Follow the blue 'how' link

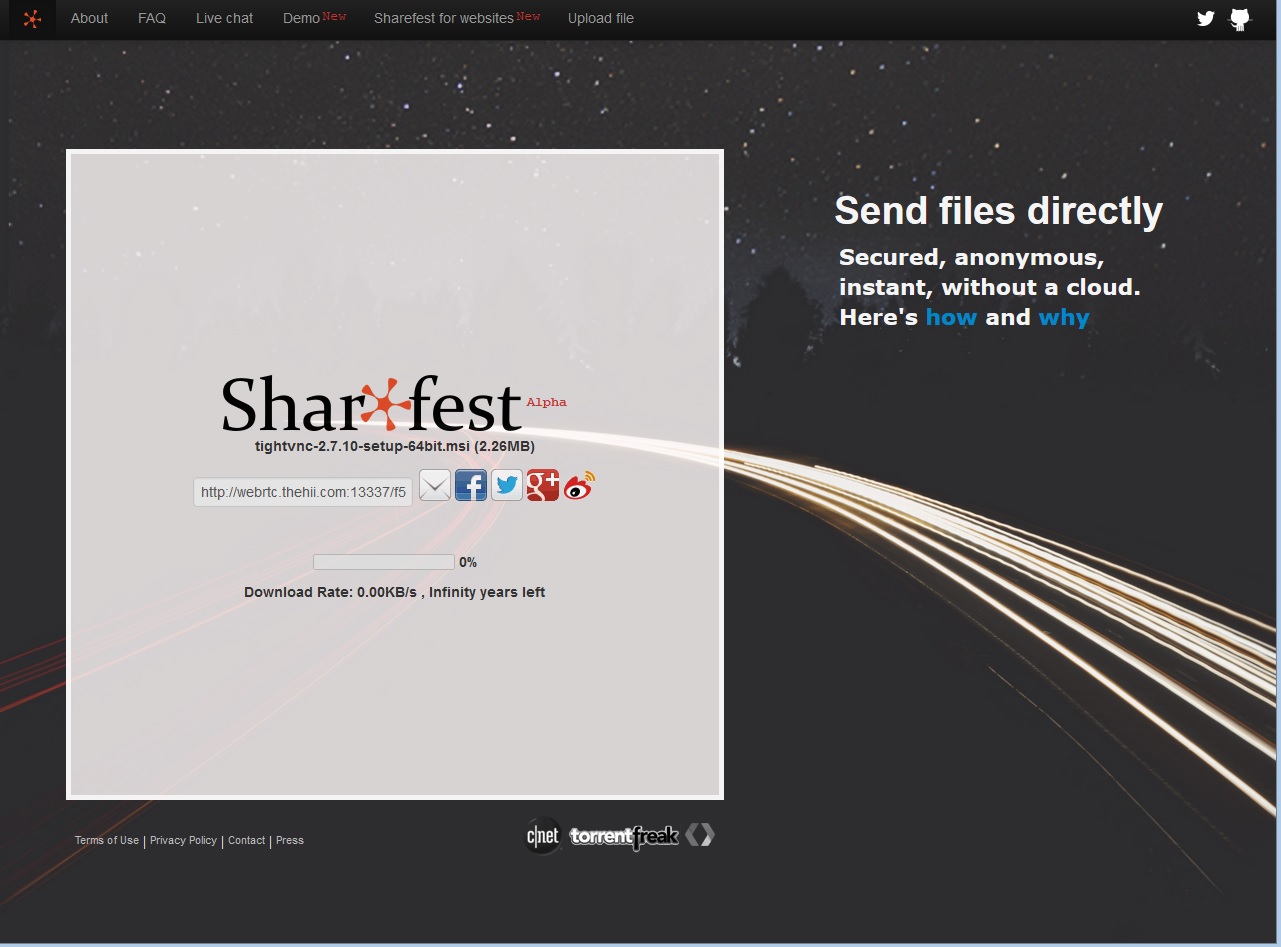click(951, 317)
